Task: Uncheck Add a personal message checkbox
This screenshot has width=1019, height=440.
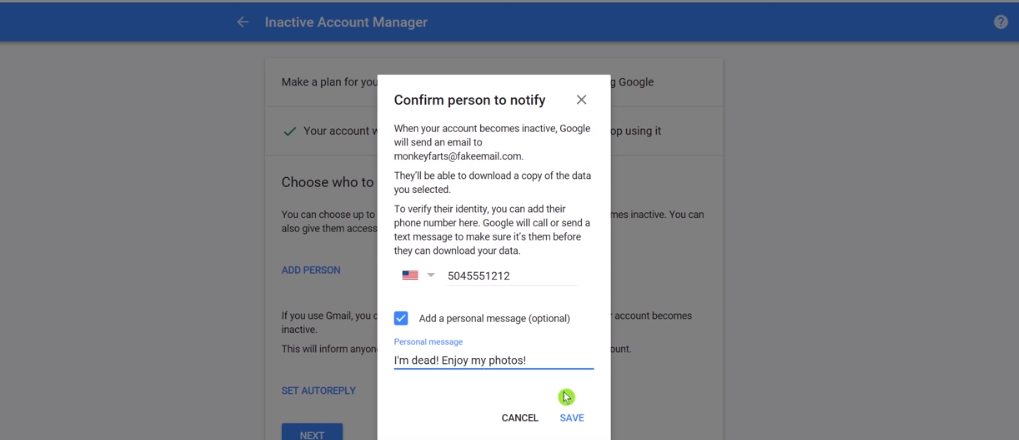Action: point(401,318)
